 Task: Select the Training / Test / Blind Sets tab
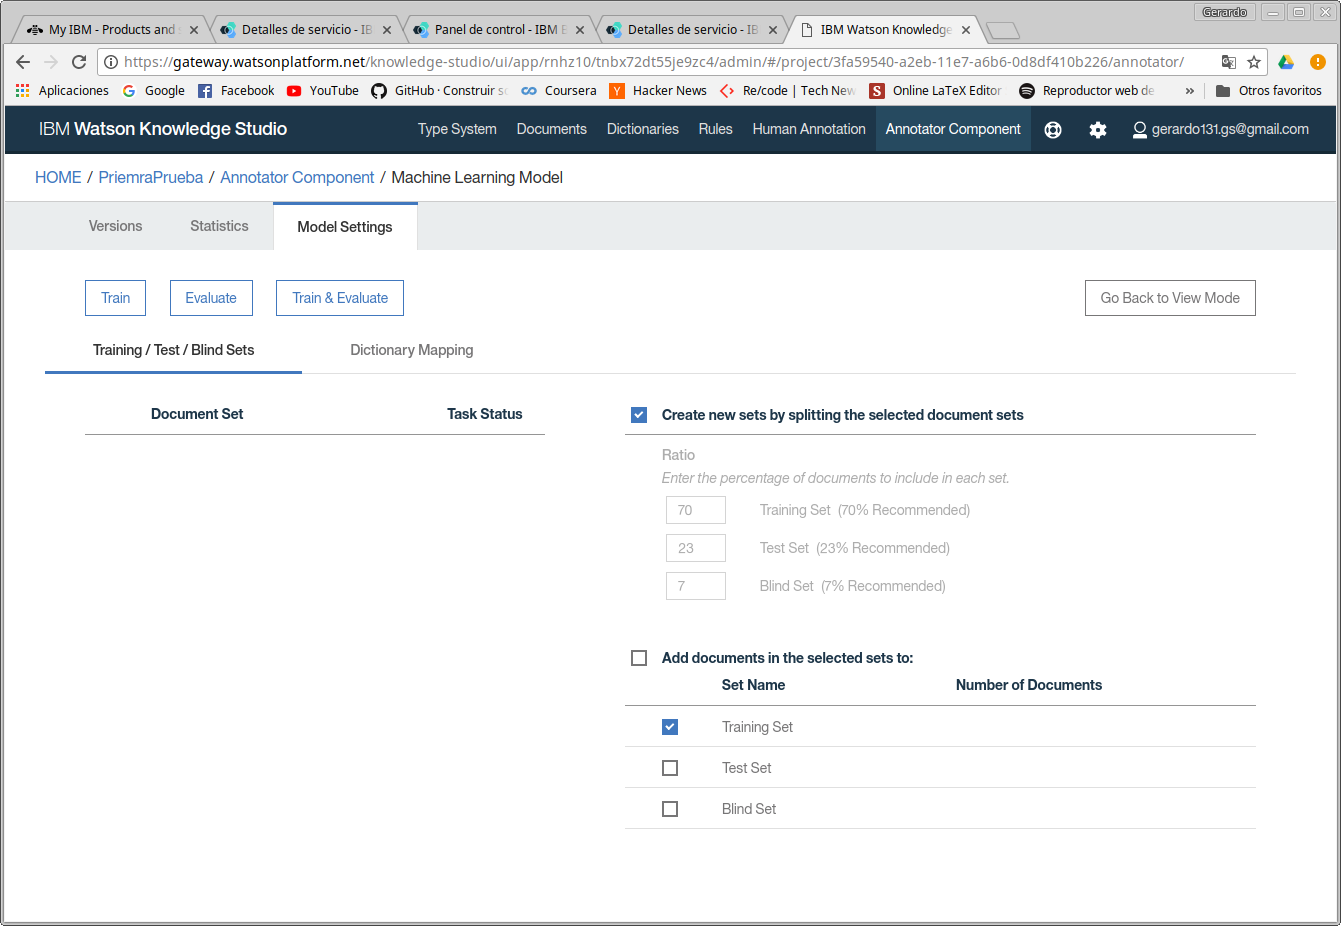click(x=174, y=350)
